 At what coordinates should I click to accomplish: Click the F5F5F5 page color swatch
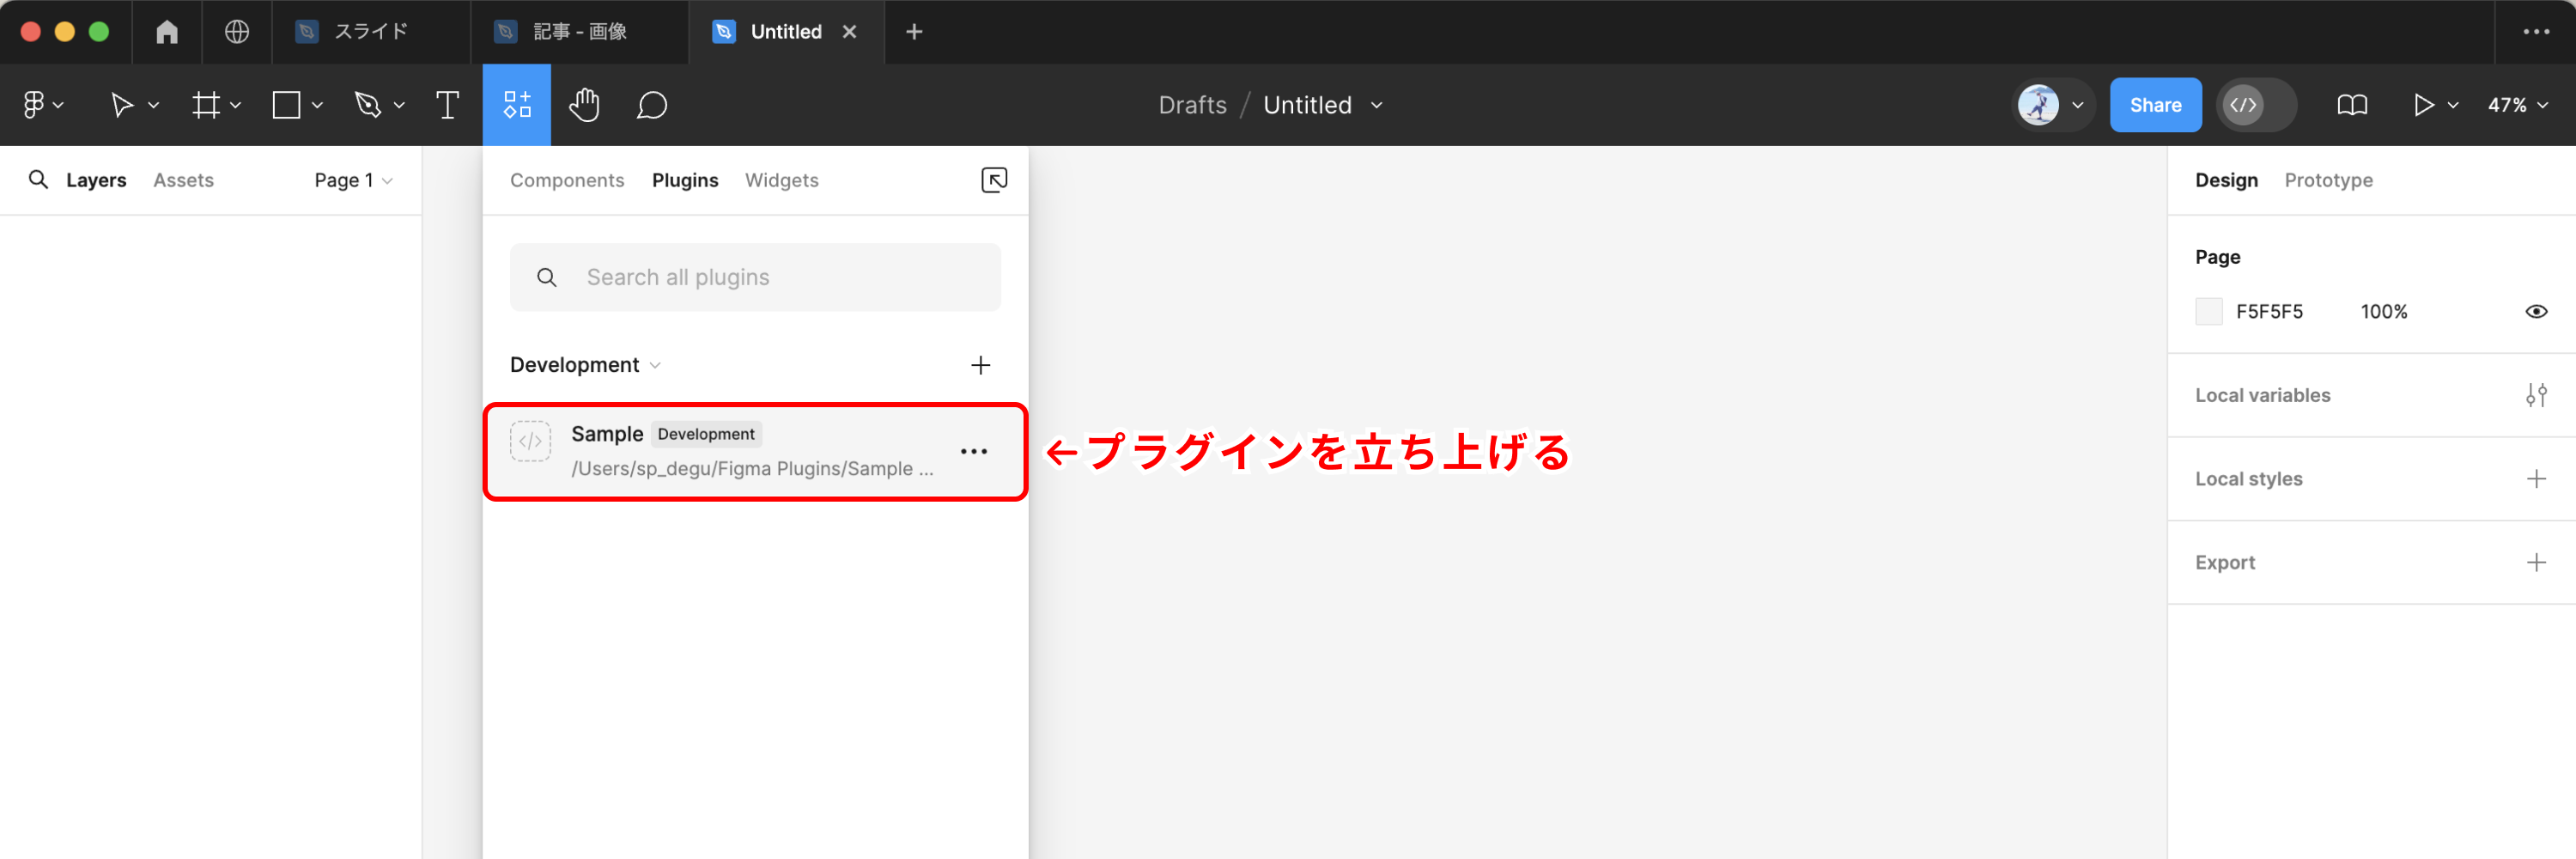pyautogui.click(x=2209, y=311)
